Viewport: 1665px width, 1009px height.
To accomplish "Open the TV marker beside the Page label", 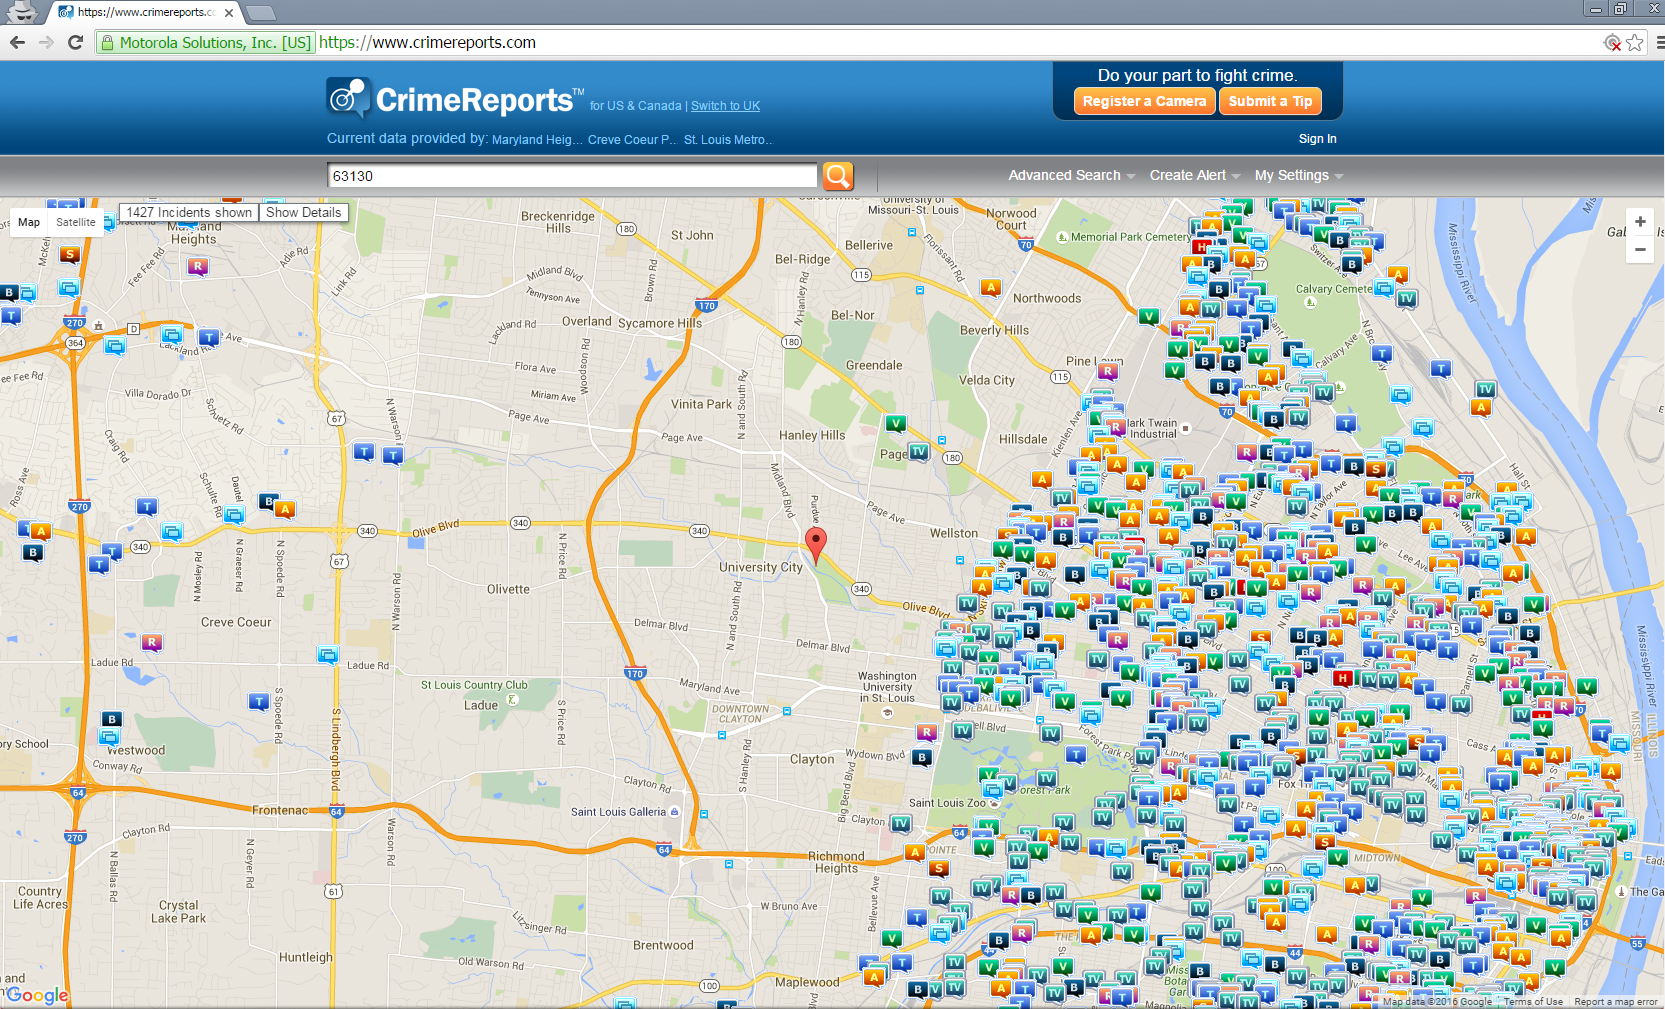I will point(918,452).
